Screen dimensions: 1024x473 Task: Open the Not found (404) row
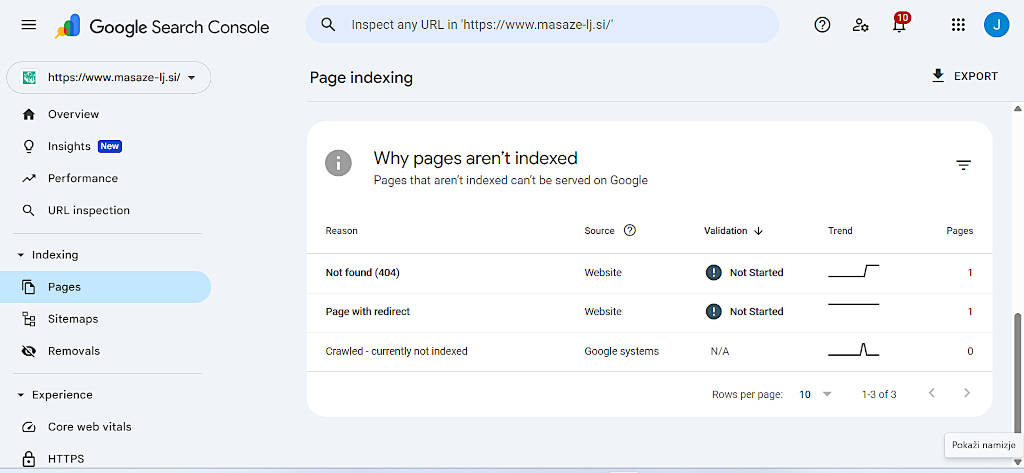click(x=362, y=273)
